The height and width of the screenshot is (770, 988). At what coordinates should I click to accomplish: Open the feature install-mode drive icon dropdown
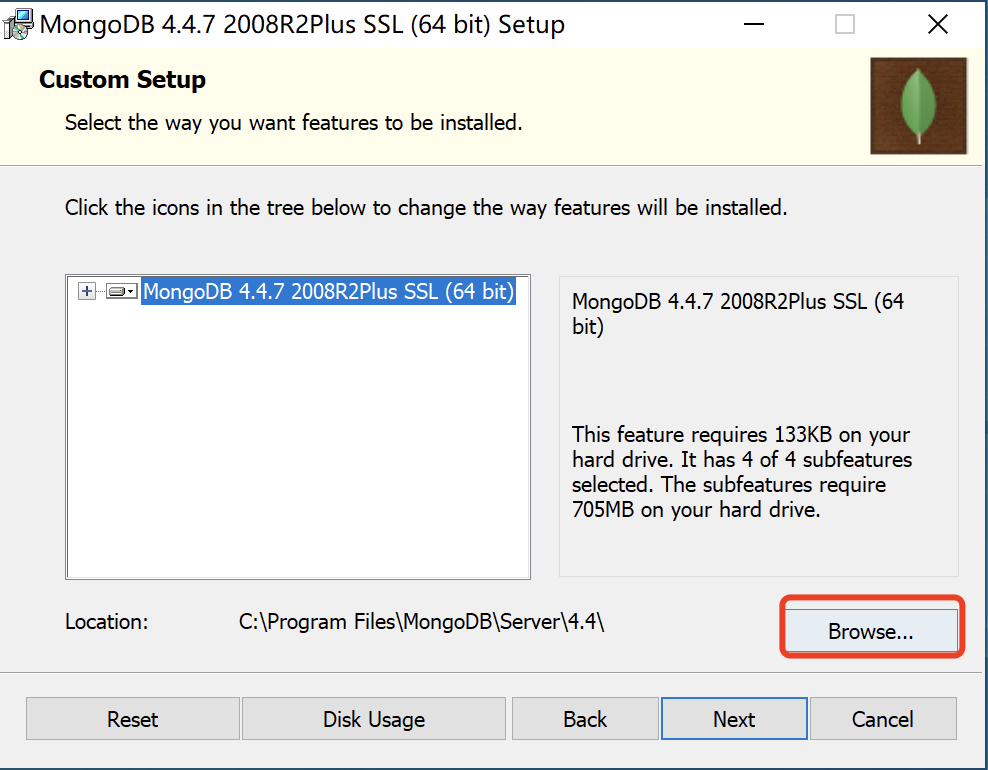[122, 291]
